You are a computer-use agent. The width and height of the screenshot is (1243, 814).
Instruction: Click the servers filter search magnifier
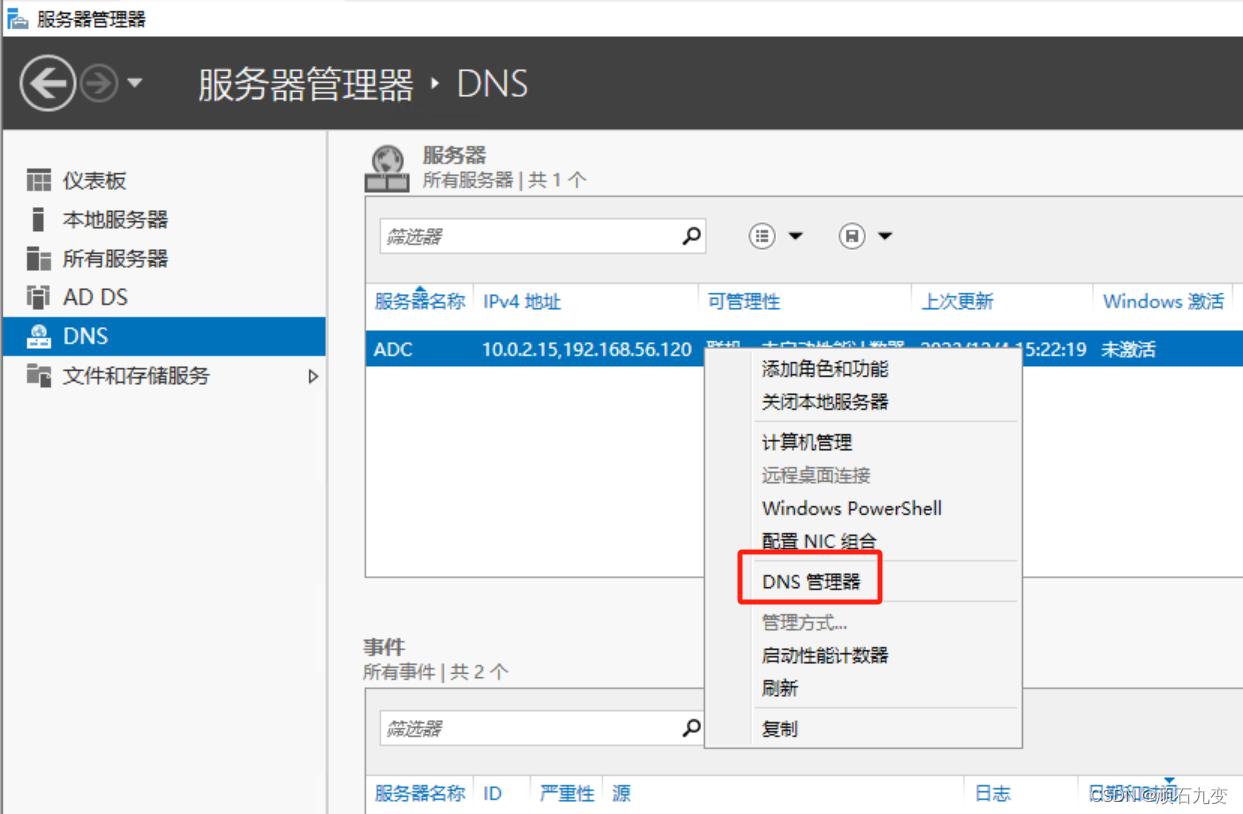point(692,236)
